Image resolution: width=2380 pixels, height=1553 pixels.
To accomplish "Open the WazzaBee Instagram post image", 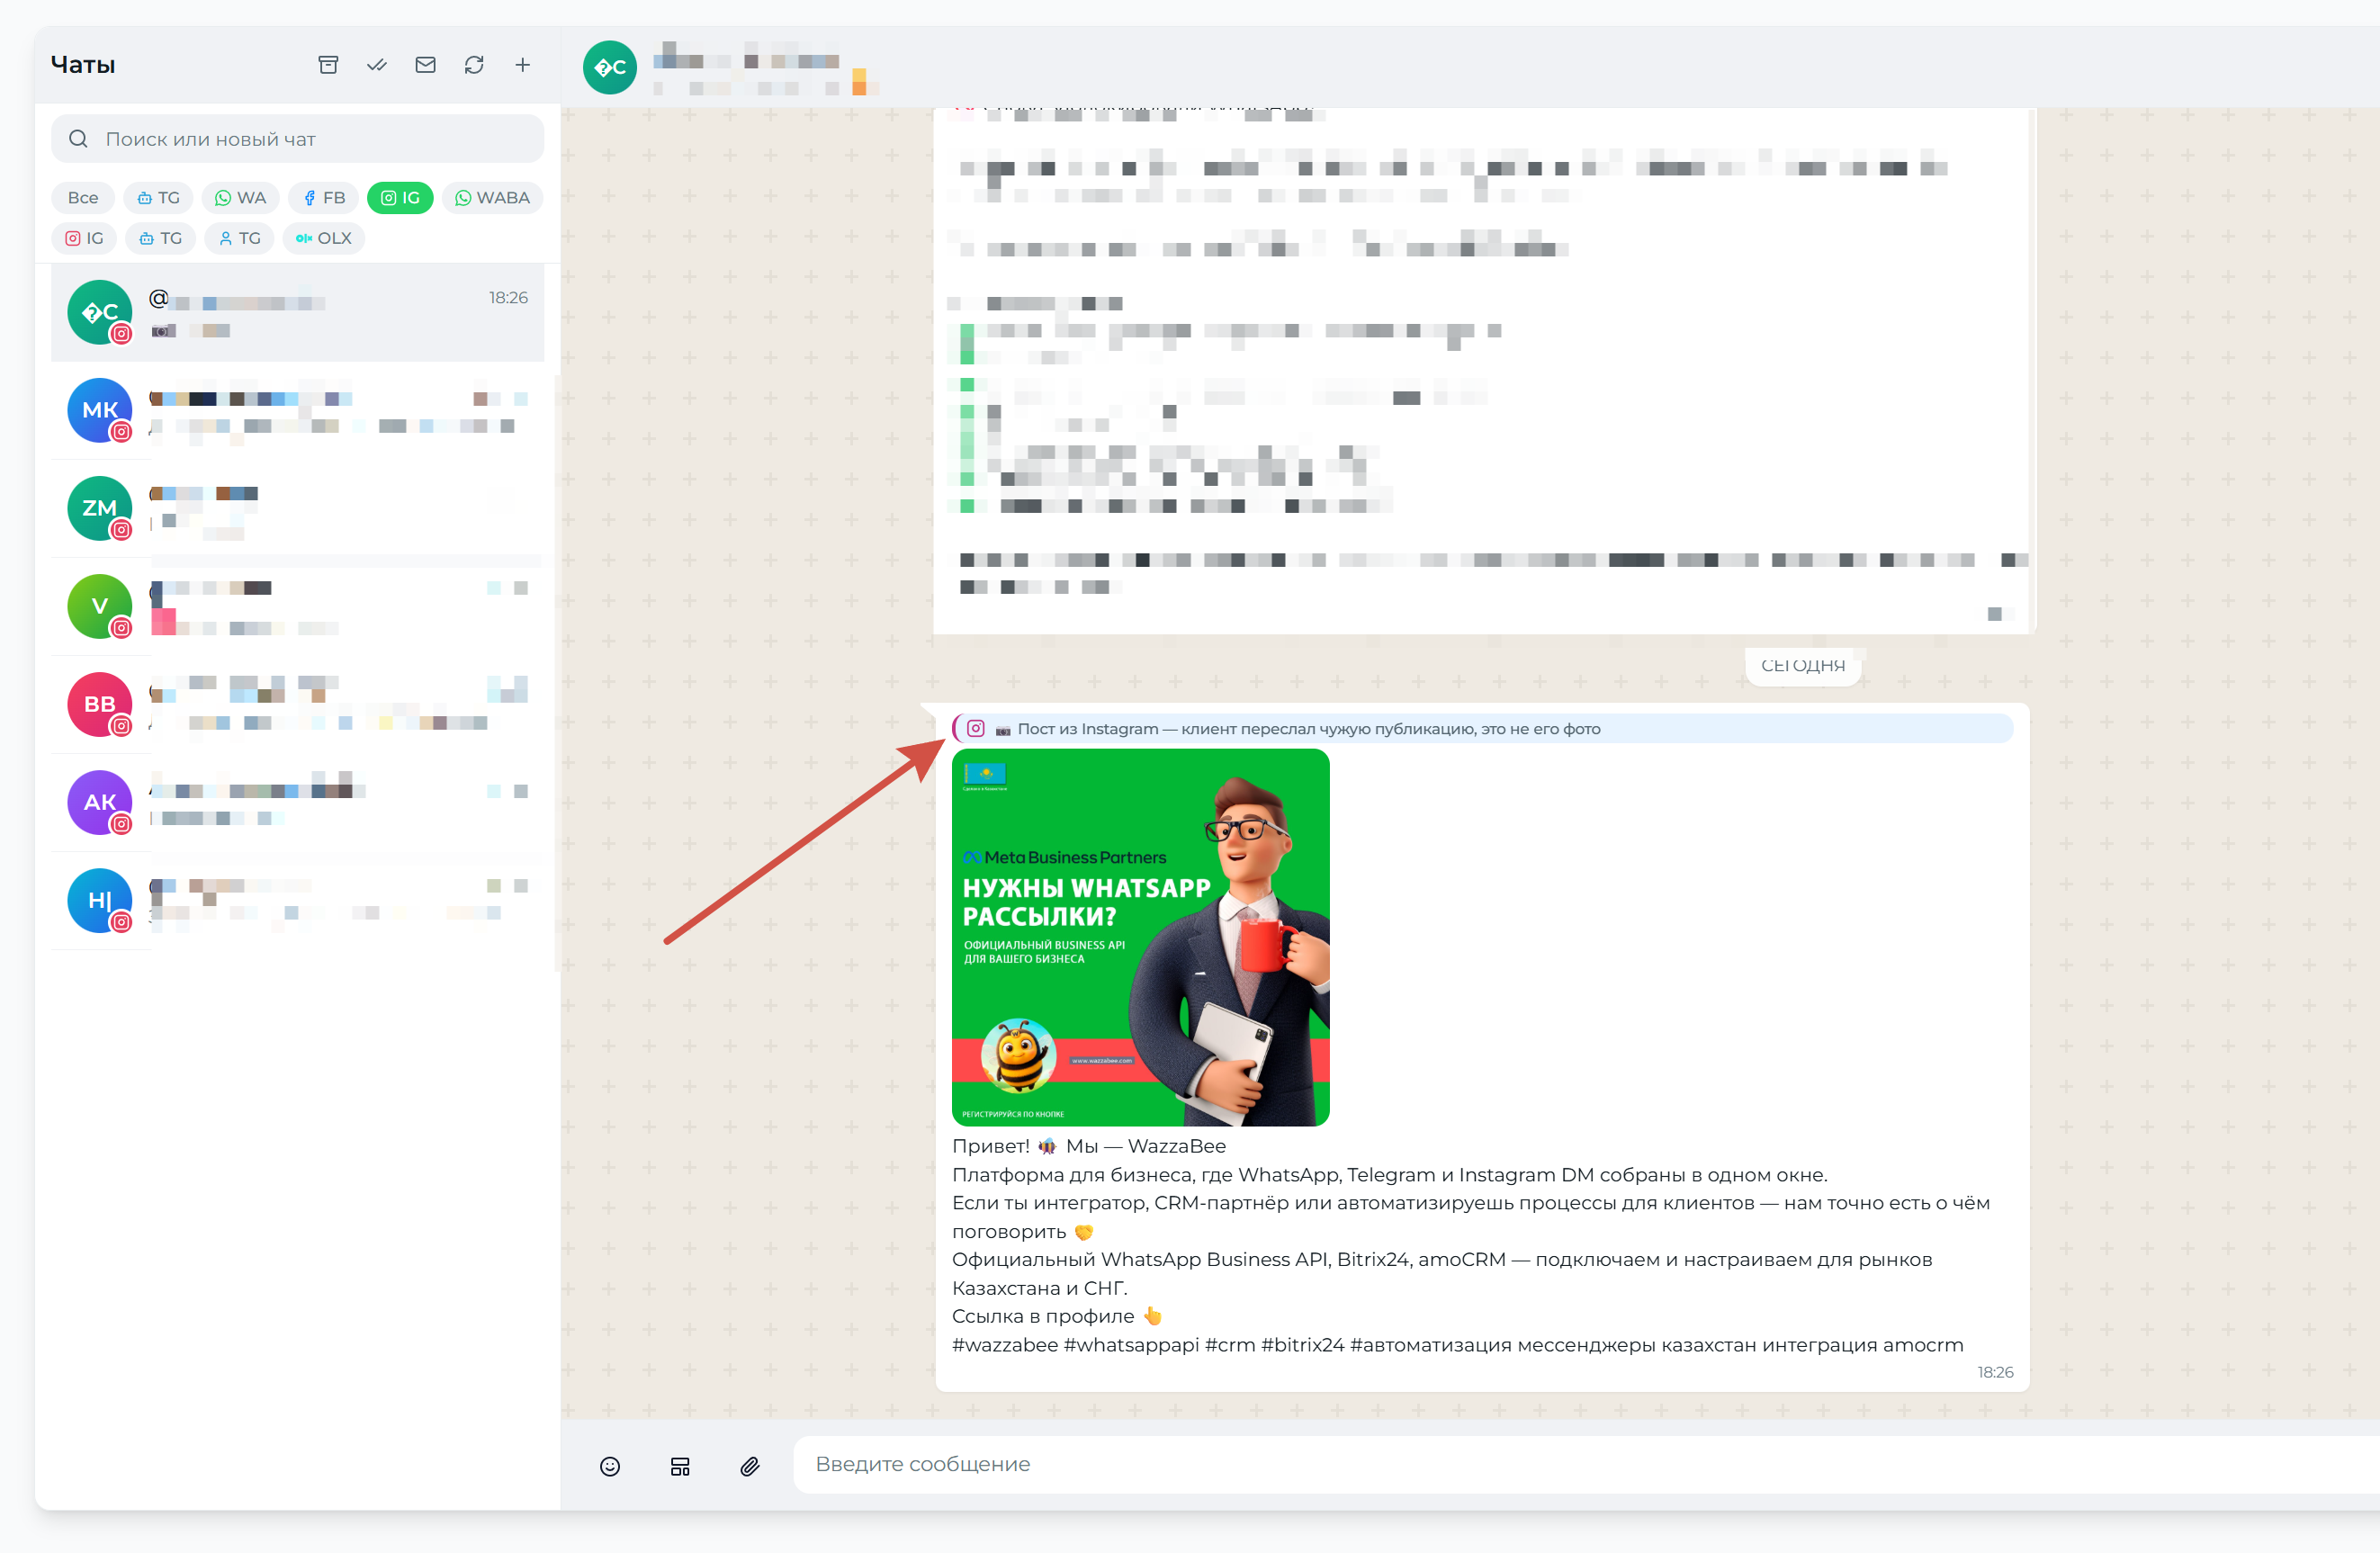I will [x=1140, y=937].
